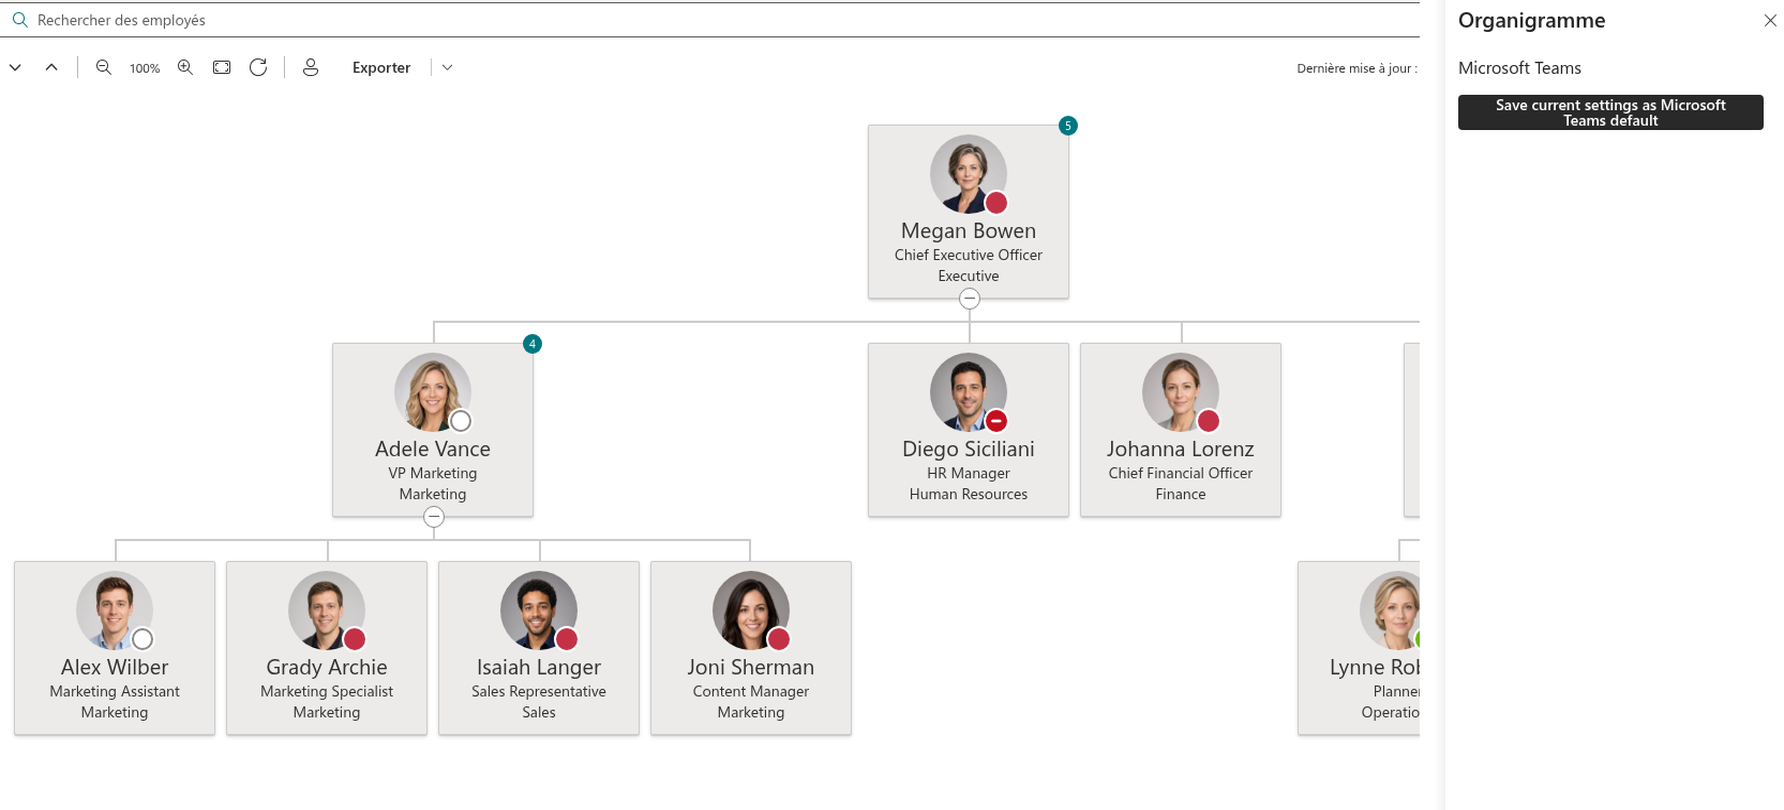Click the Microsoft Teams section label
The image size is (1784, 810).
[x=1519, y=68]
